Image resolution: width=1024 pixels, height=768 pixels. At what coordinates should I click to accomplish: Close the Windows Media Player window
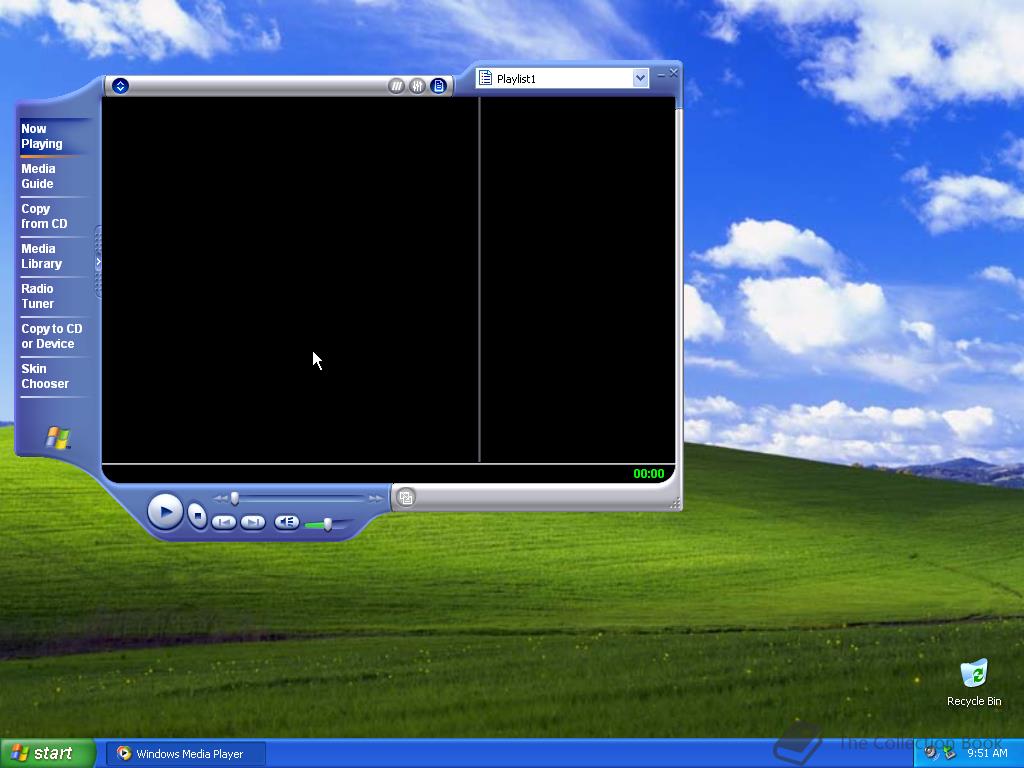pyautogui.click(x=674, y=73)
